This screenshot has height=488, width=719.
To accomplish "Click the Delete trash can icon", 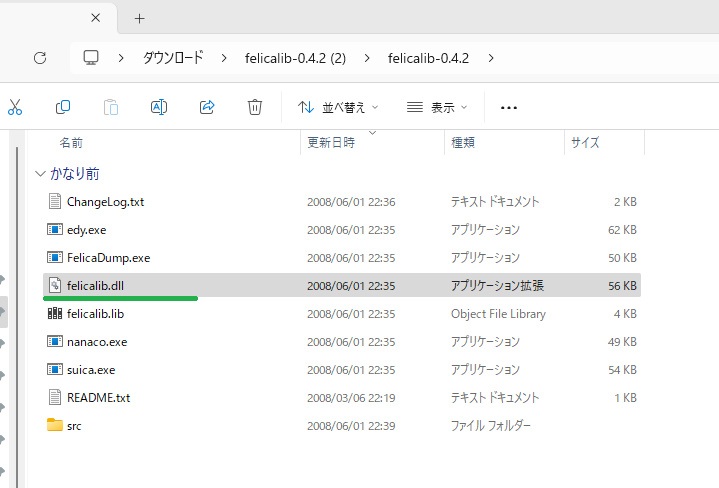I will coord(255,107).
